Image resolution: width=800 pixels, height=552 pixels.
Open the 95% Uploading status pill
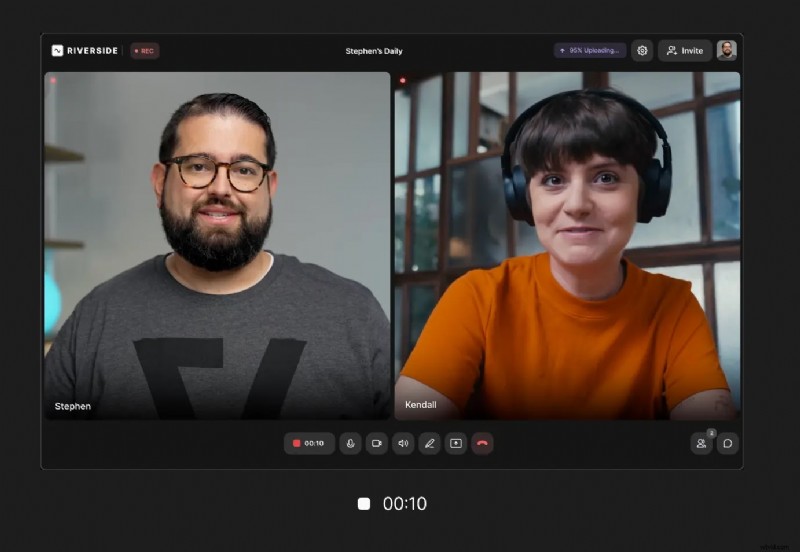[x=590, y=51]
